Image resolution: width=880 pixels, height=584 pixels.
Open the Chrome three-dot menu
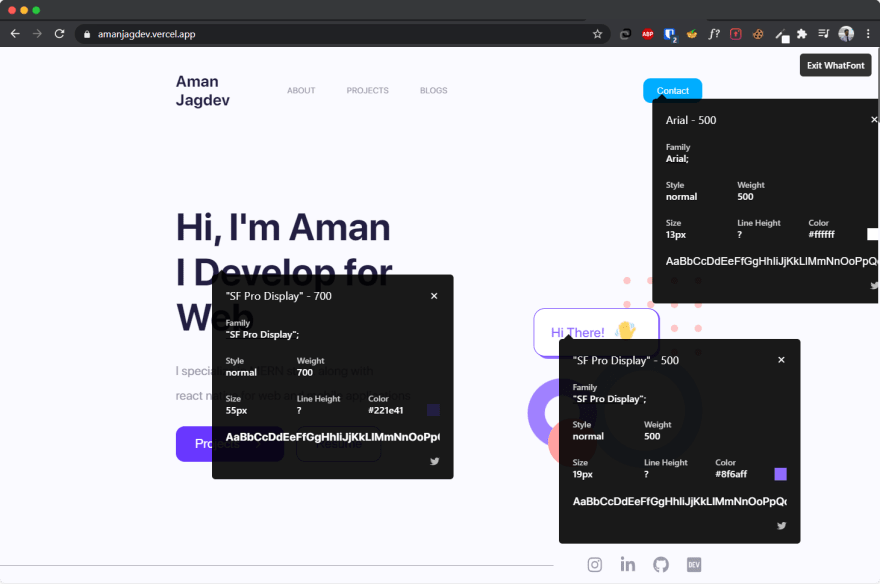868,34
